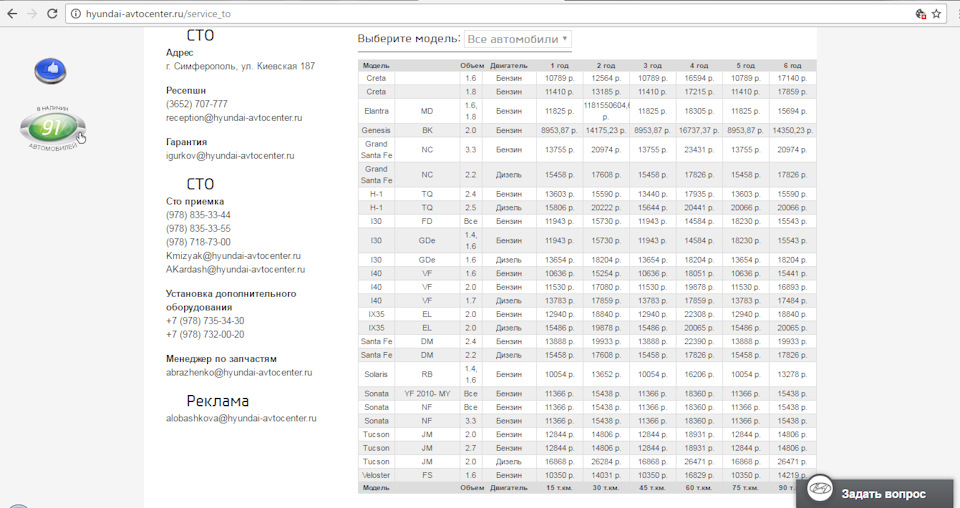Select the address 'г. Симферополь, ул. Киевская 187'

241,66
